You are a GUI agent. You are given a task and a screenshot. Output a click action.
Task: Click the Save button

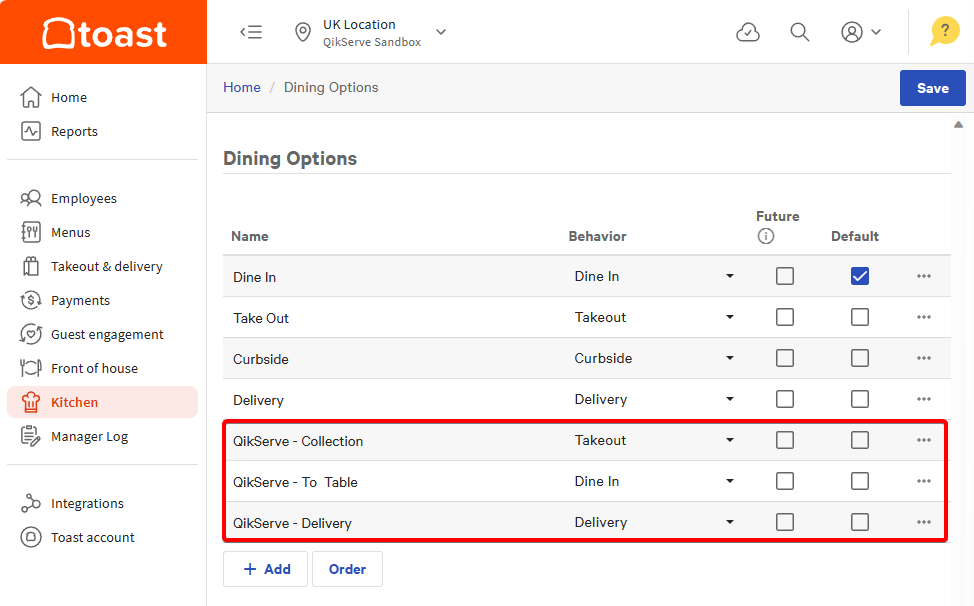(932, 88)
